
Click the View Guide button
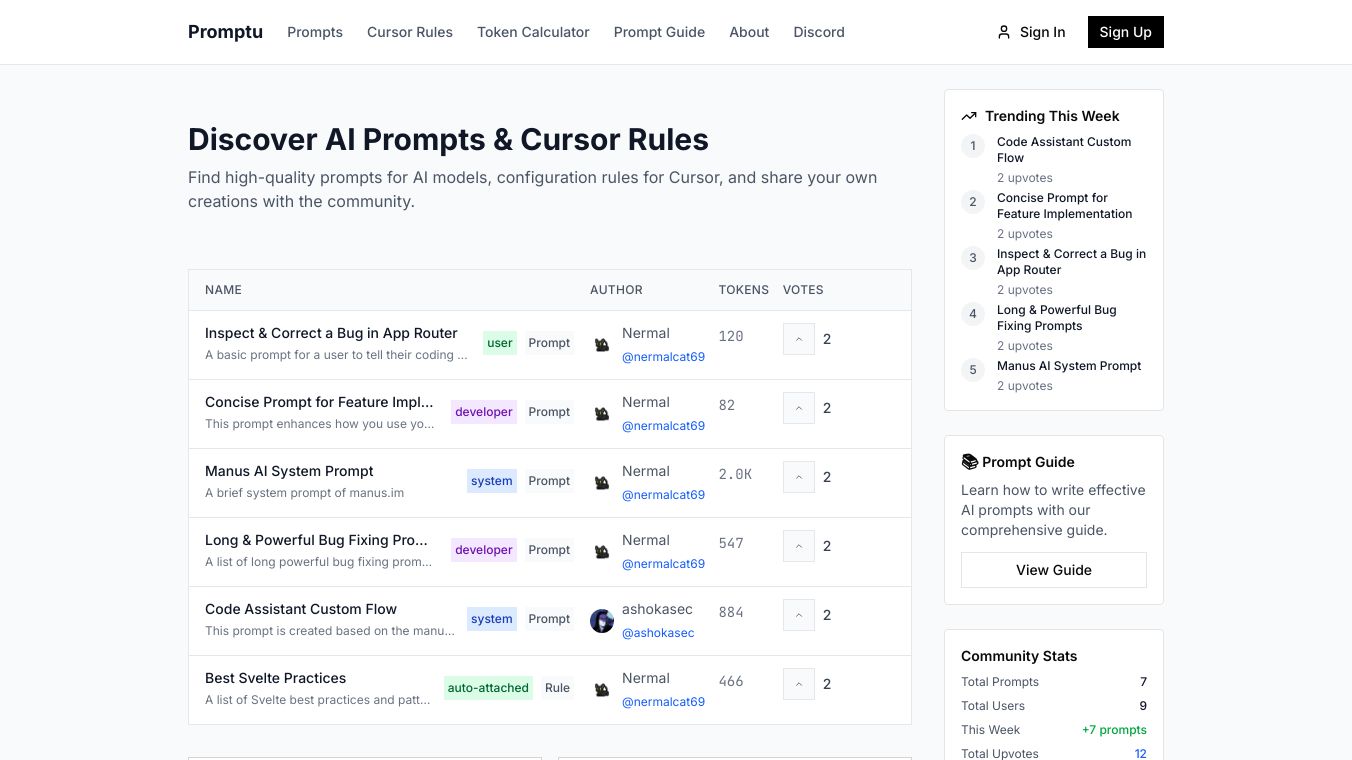1053,570
